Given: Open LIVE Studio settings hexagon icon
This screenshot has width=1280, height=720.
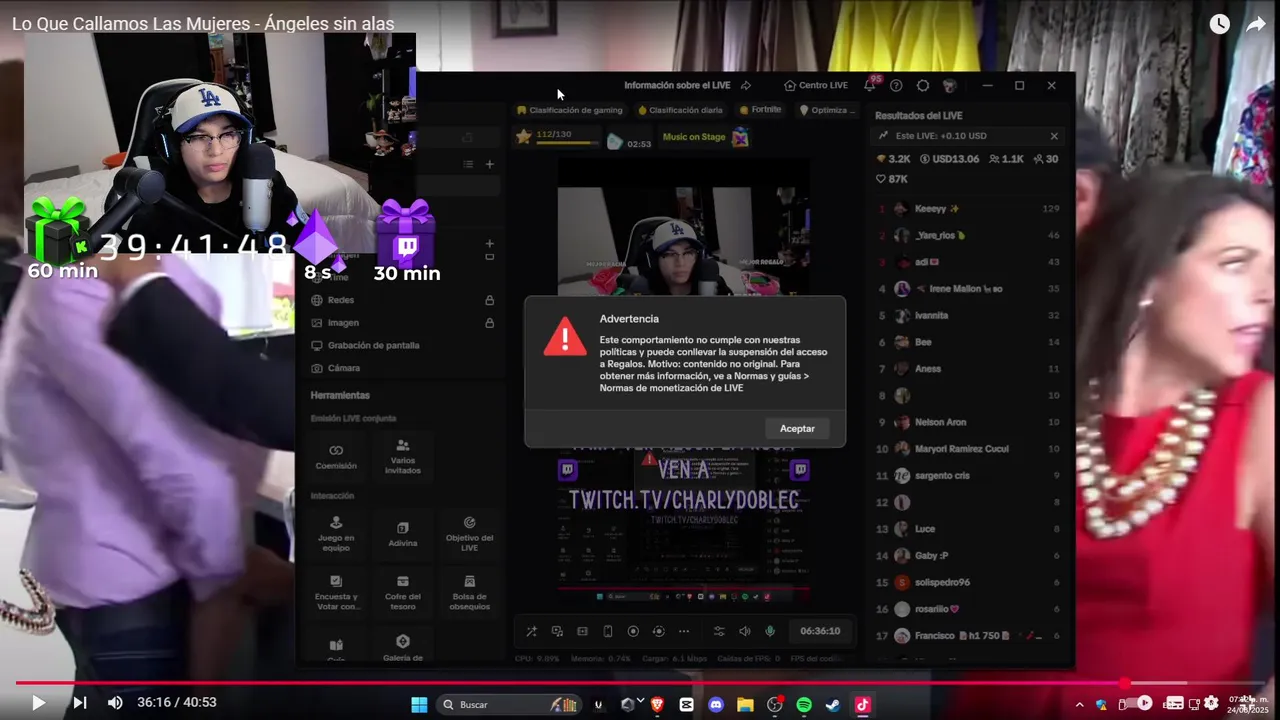Looking at the screenshot, I should click(x=923, y=86).
